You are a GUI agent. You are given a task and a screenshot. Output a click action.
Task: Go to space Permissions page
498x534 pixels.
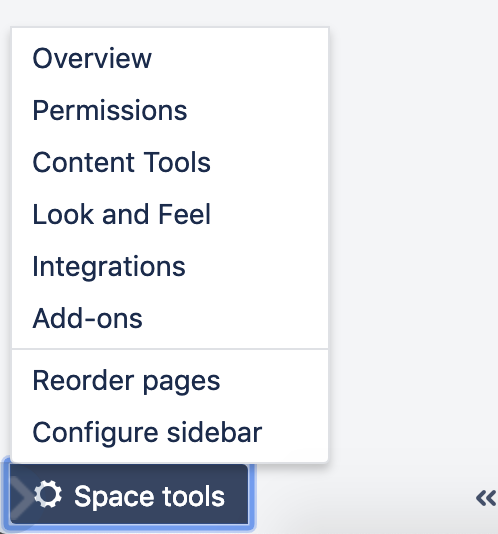point(170,110)
